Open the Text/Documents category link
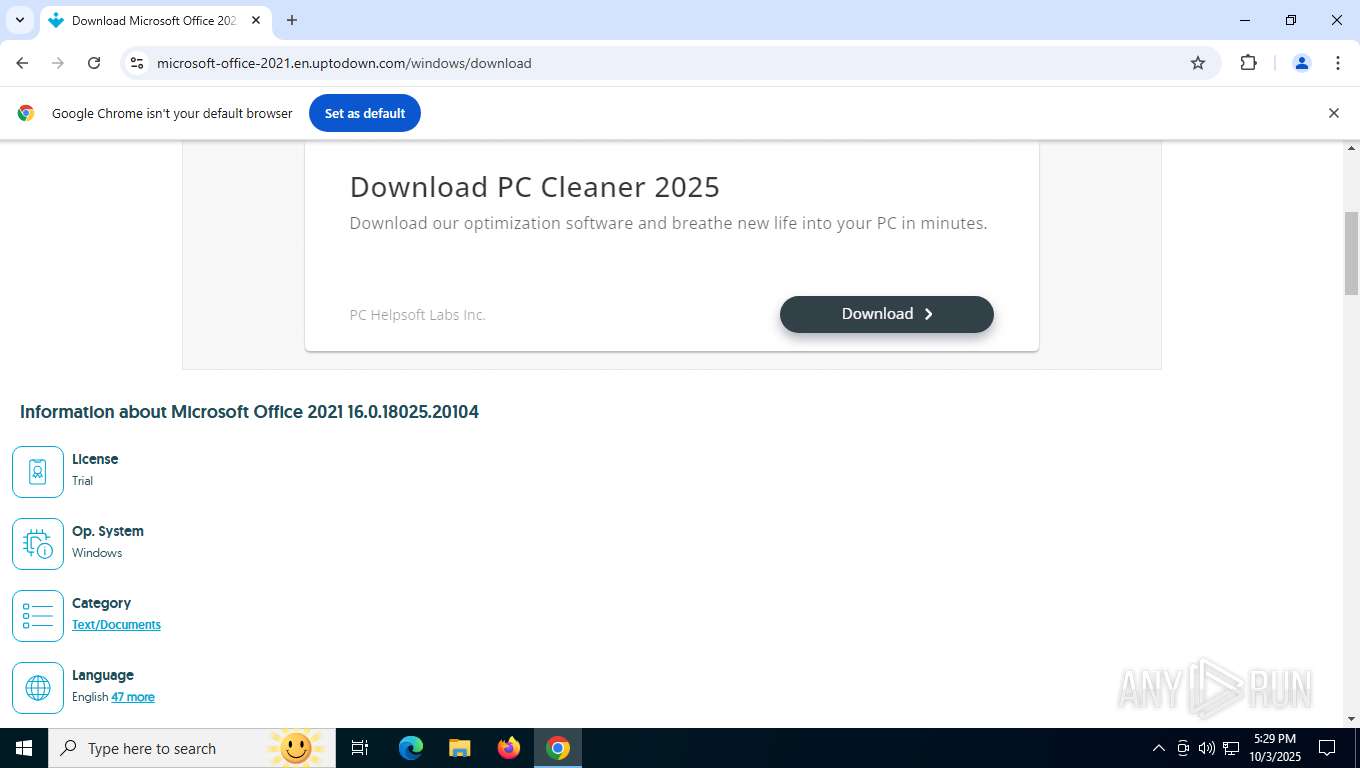The image size is (1360, 768). [116, 625]
